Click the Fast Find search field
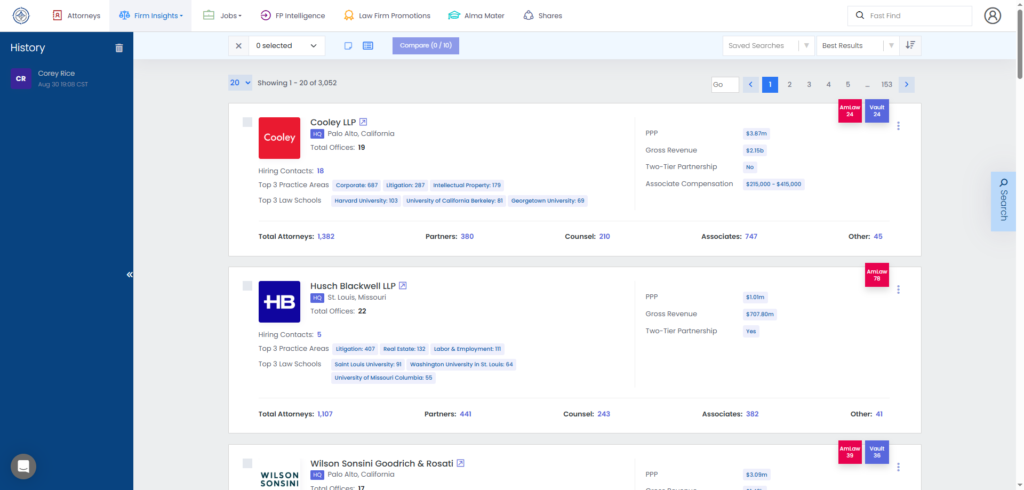Screen dimensions: 1024x490 908,16
